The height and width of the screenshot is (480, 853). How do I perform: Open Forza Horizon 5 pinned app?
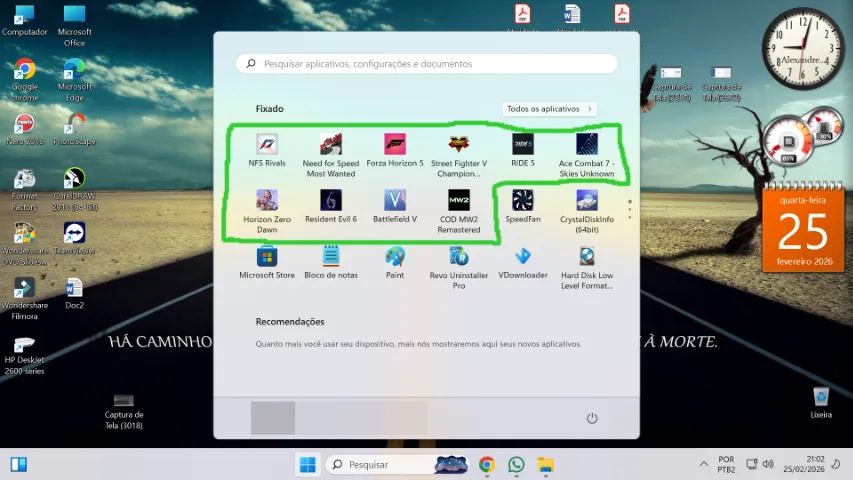pos(394,150)
